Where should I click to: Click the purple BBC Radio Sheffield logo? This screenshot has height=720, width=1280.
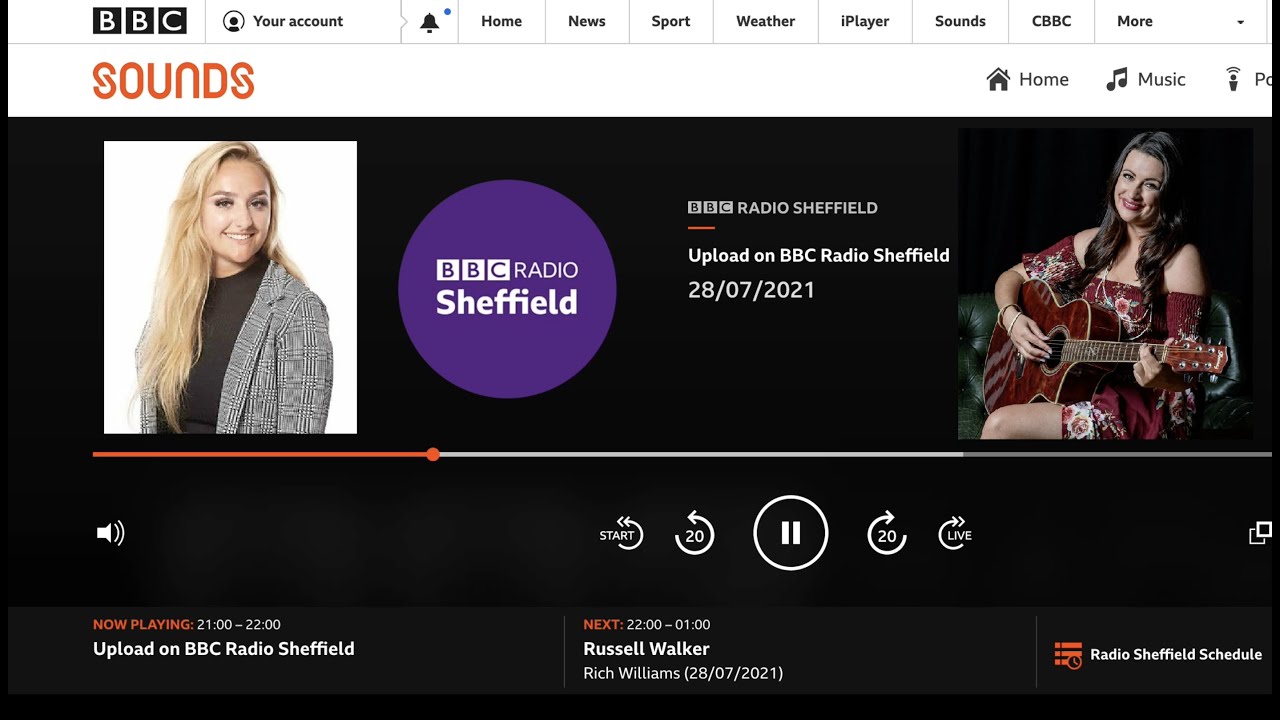point(507,289)
